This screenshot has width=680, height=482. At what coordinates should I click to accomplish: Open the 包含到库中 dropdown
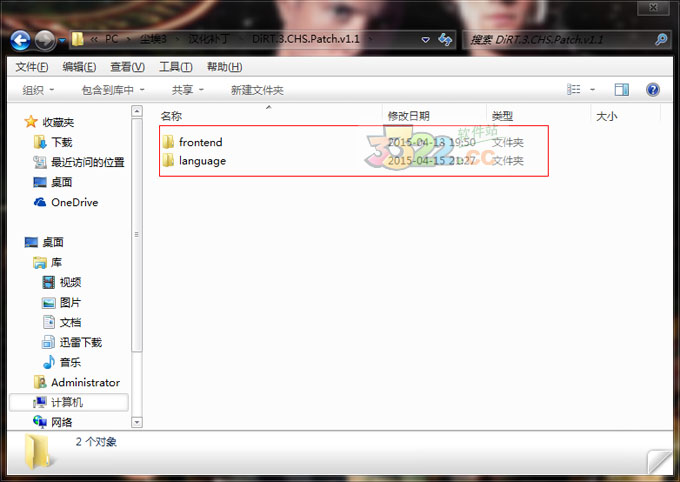[x=113, y=90]
